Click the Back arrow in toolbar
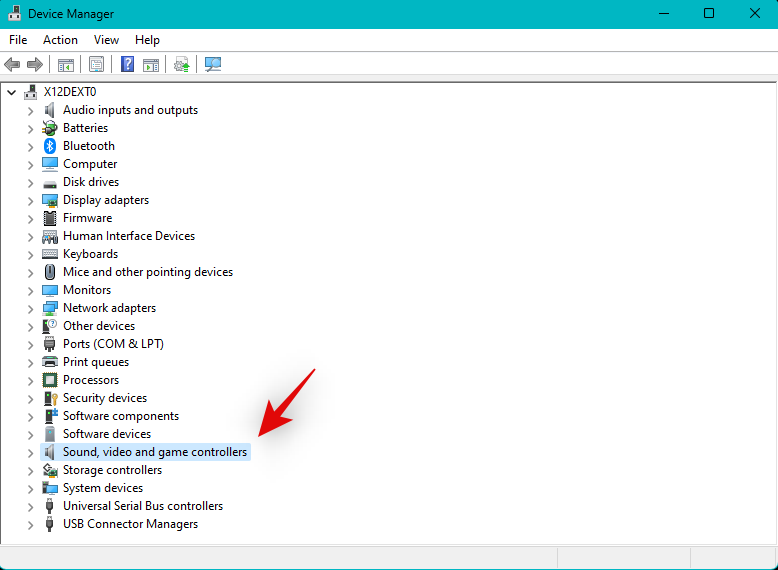The height and width of the screenshot is (570, 778). coord(12,65)
